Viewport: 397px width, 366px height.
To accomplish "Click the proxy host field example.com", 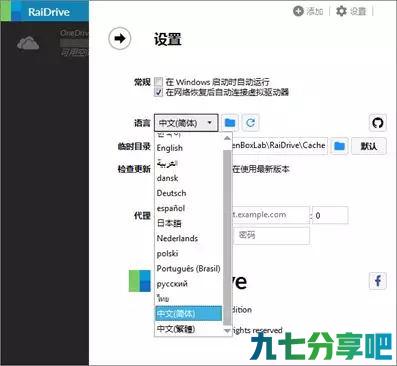I will coord(271,215).
